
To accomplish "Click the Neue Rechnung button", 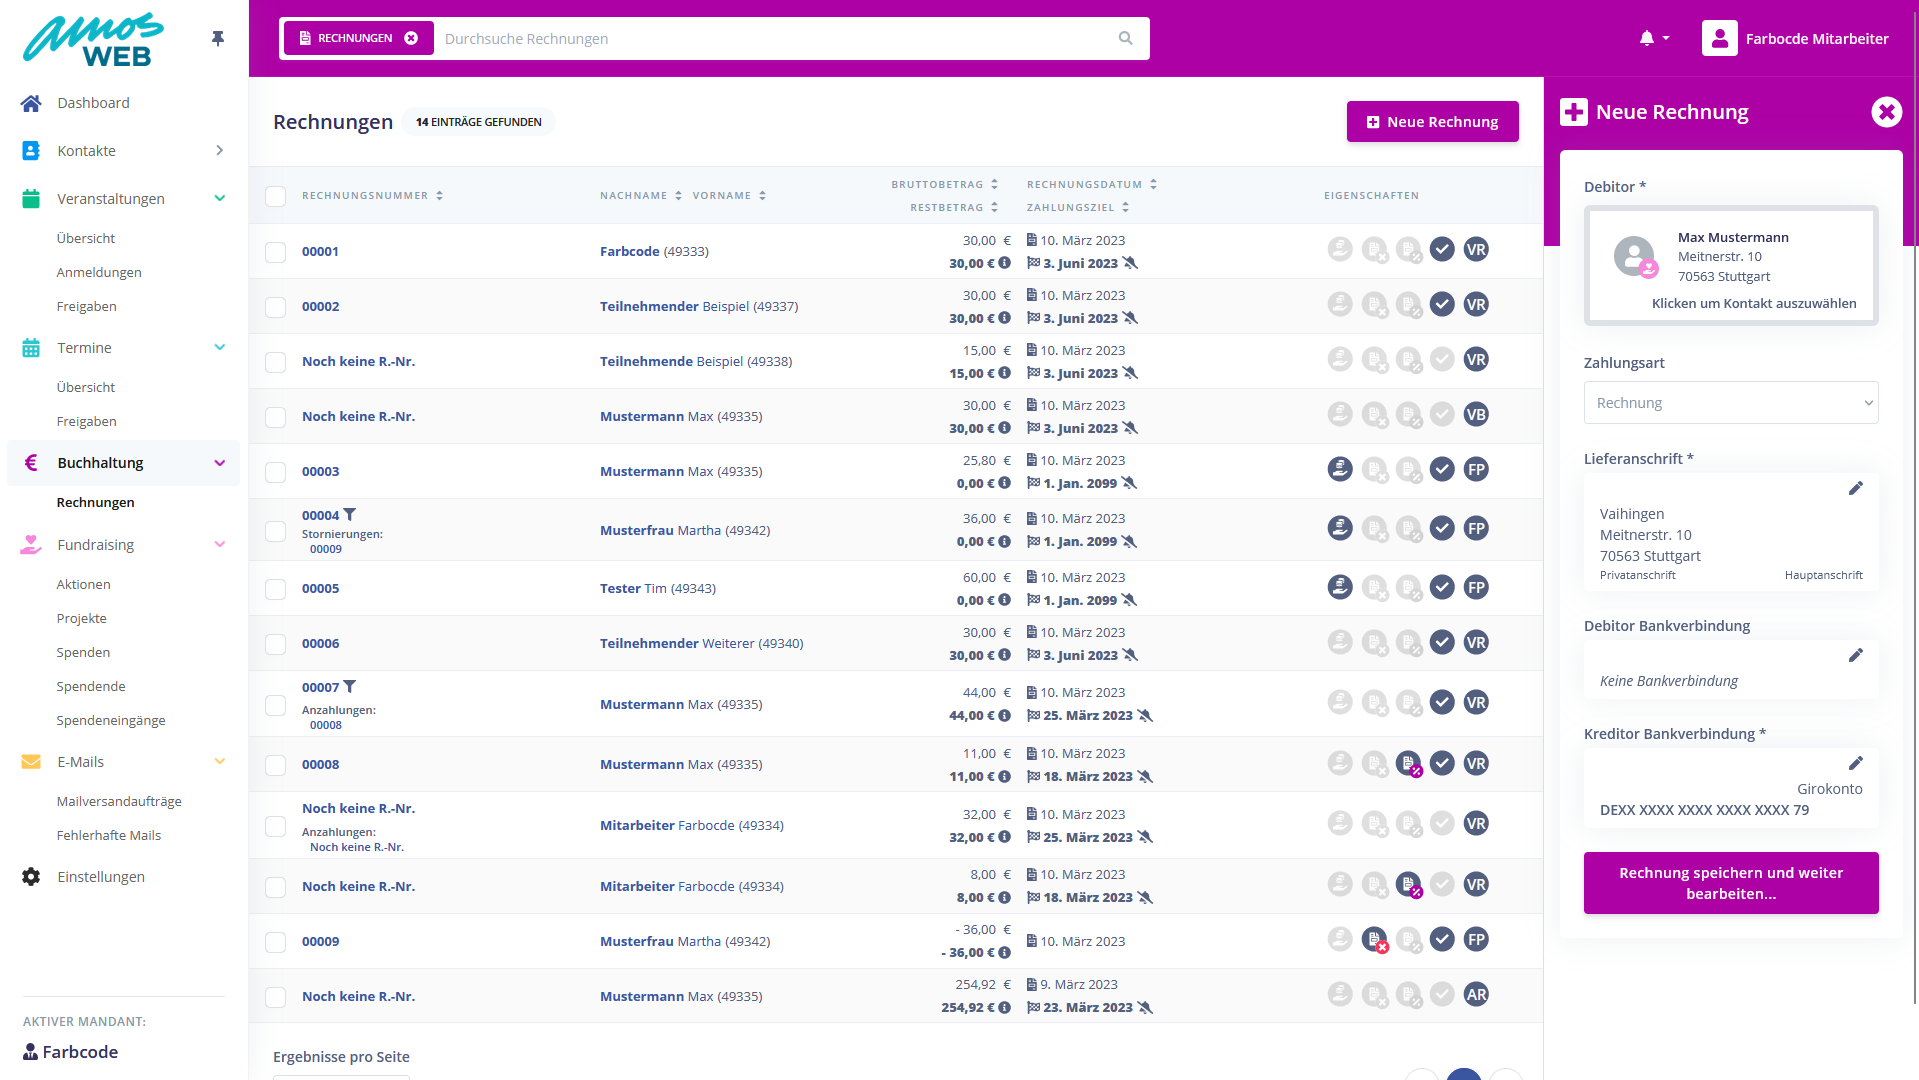I will point(1432,122).
